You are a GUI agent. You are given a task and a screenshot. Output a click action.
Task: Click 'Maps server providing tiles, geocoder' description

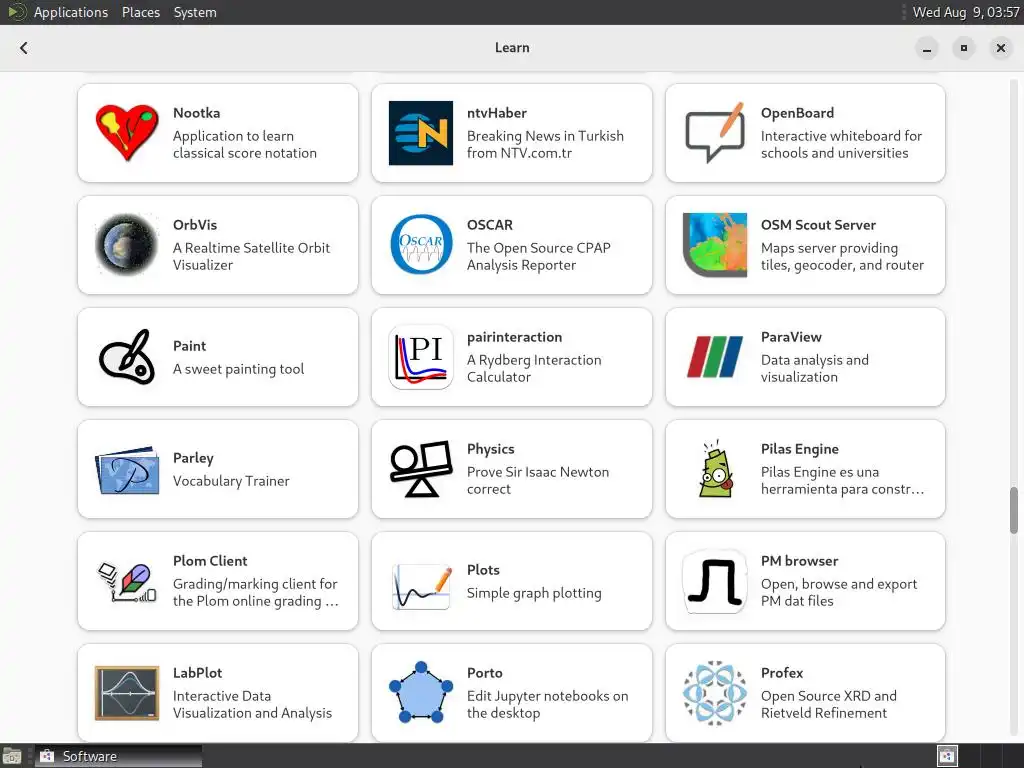[842, 256]
